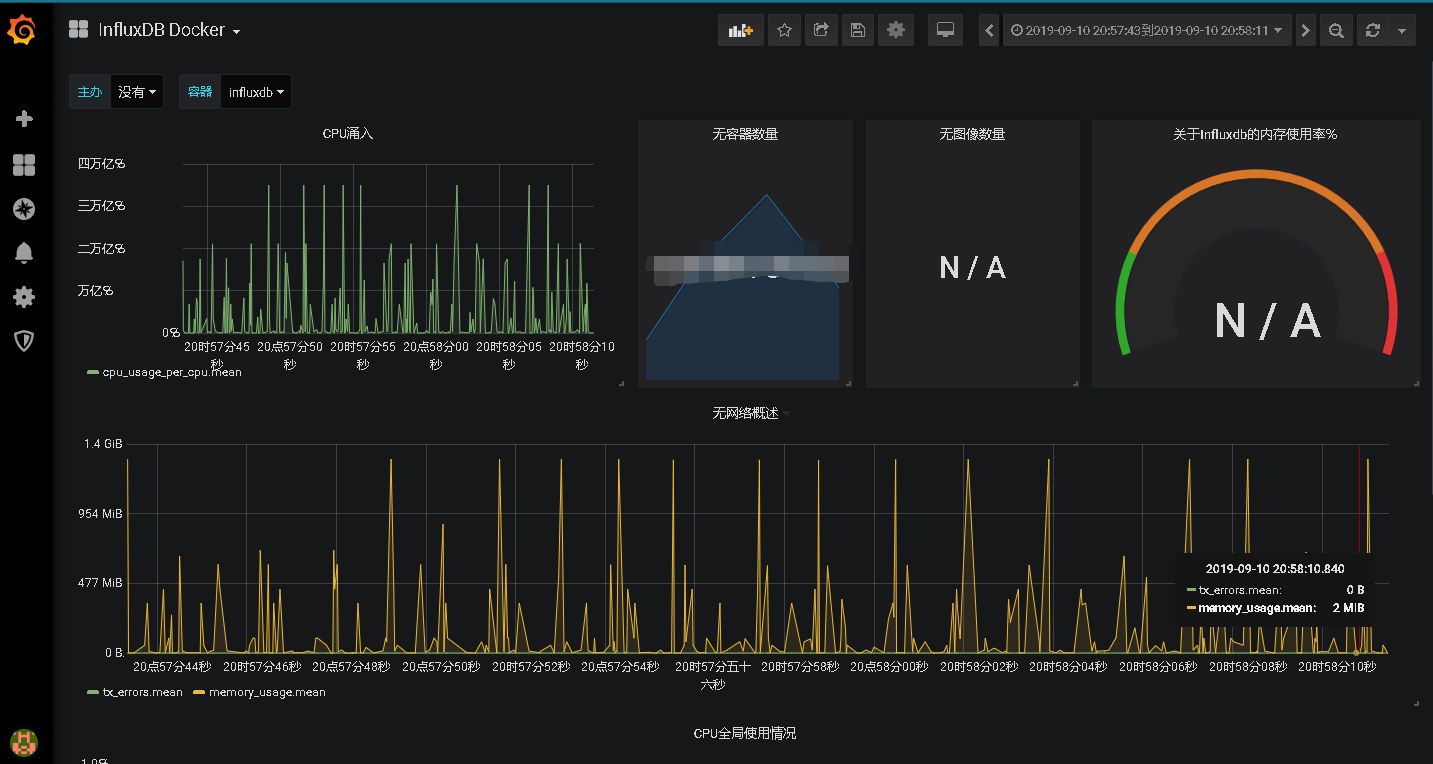This screenshot has width=1433, height=764.
Task: Click the N / A value inside the gauge
Action: point(1267,321)
